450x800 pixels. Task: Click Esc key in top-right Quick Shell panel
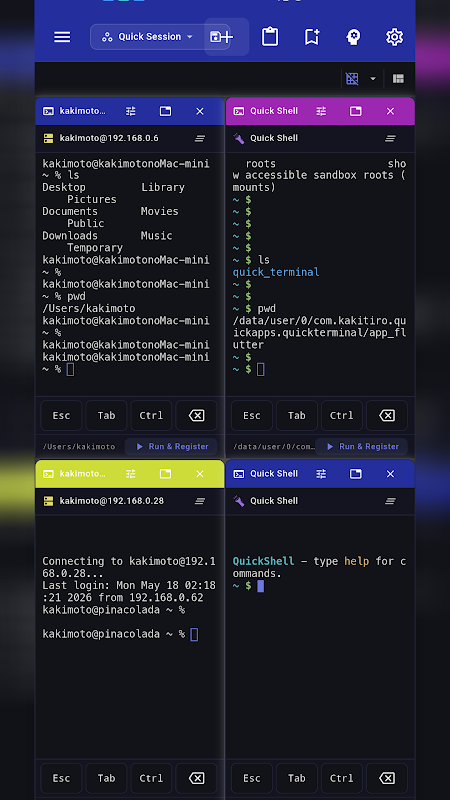(x=252, y=415)
